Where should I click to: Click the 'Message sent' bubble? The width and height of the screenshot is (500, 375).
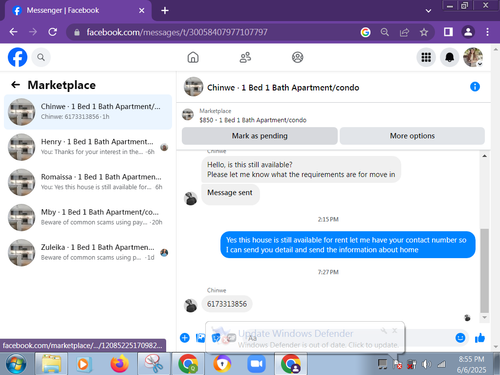tap(230, 193)
